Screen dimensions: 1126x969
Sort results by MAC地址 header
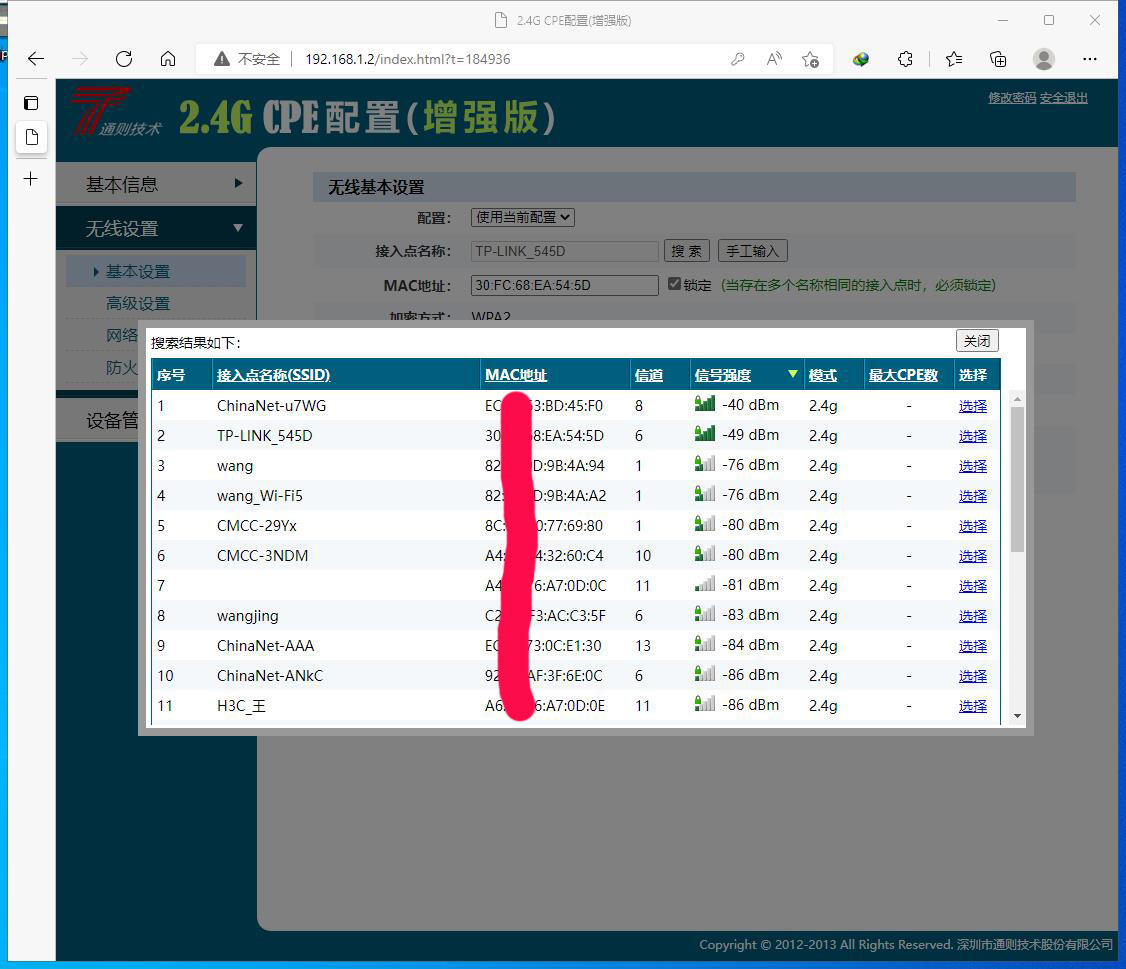(516, 375)
